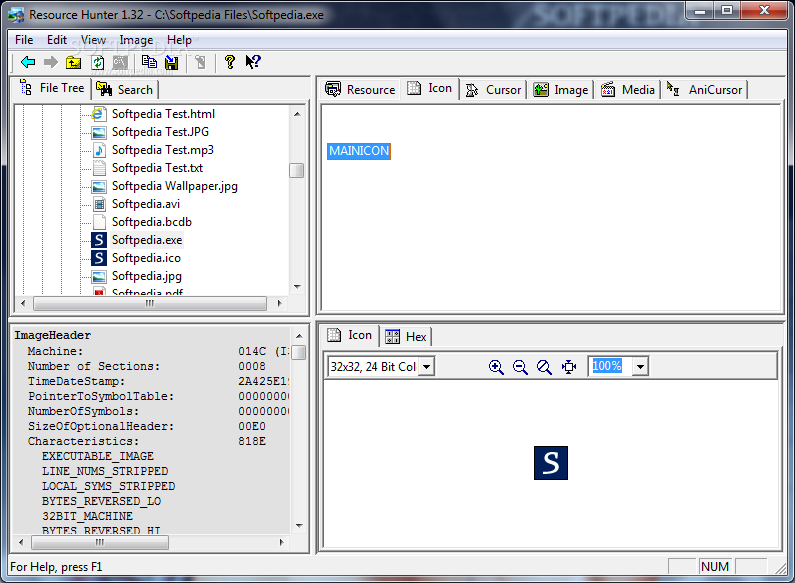Click file tree vertical scrollbar up arrow

pos(297,114)
